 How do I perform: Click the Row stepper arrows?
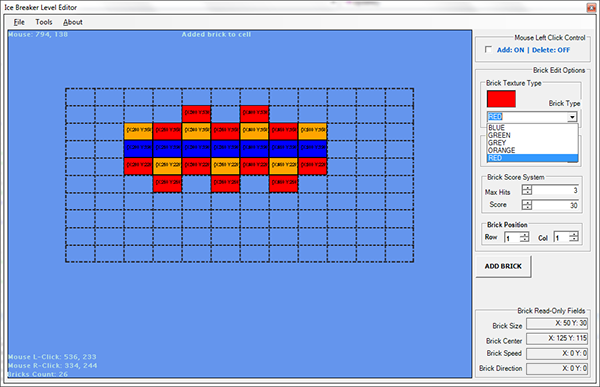[x=524, y=237]
